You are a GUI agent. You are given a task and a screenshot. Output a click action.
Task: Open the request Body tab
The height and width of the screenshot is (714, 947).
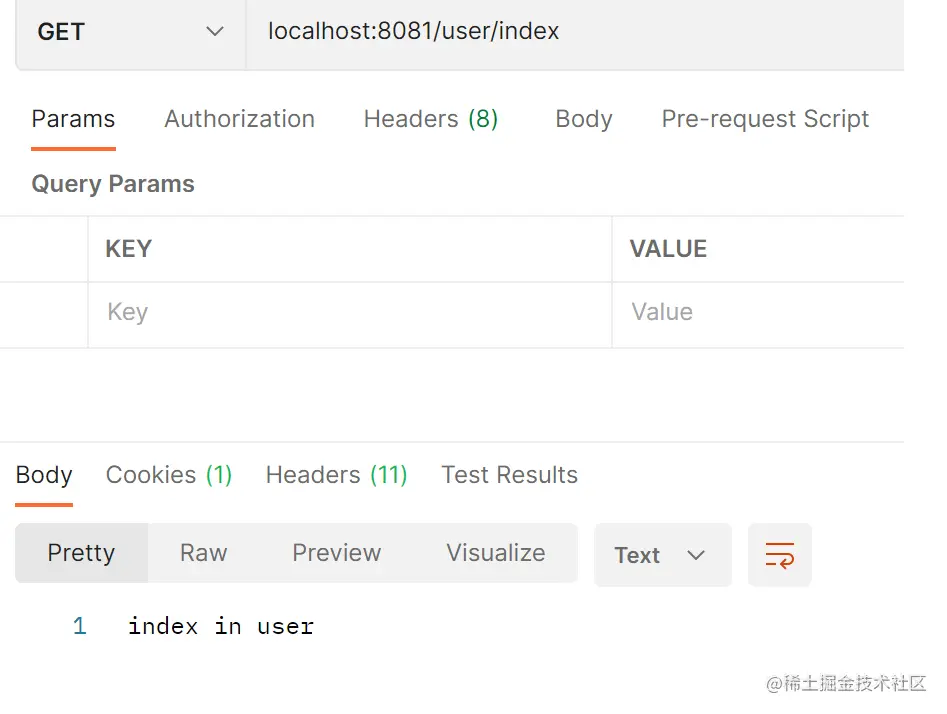point(583,119)
